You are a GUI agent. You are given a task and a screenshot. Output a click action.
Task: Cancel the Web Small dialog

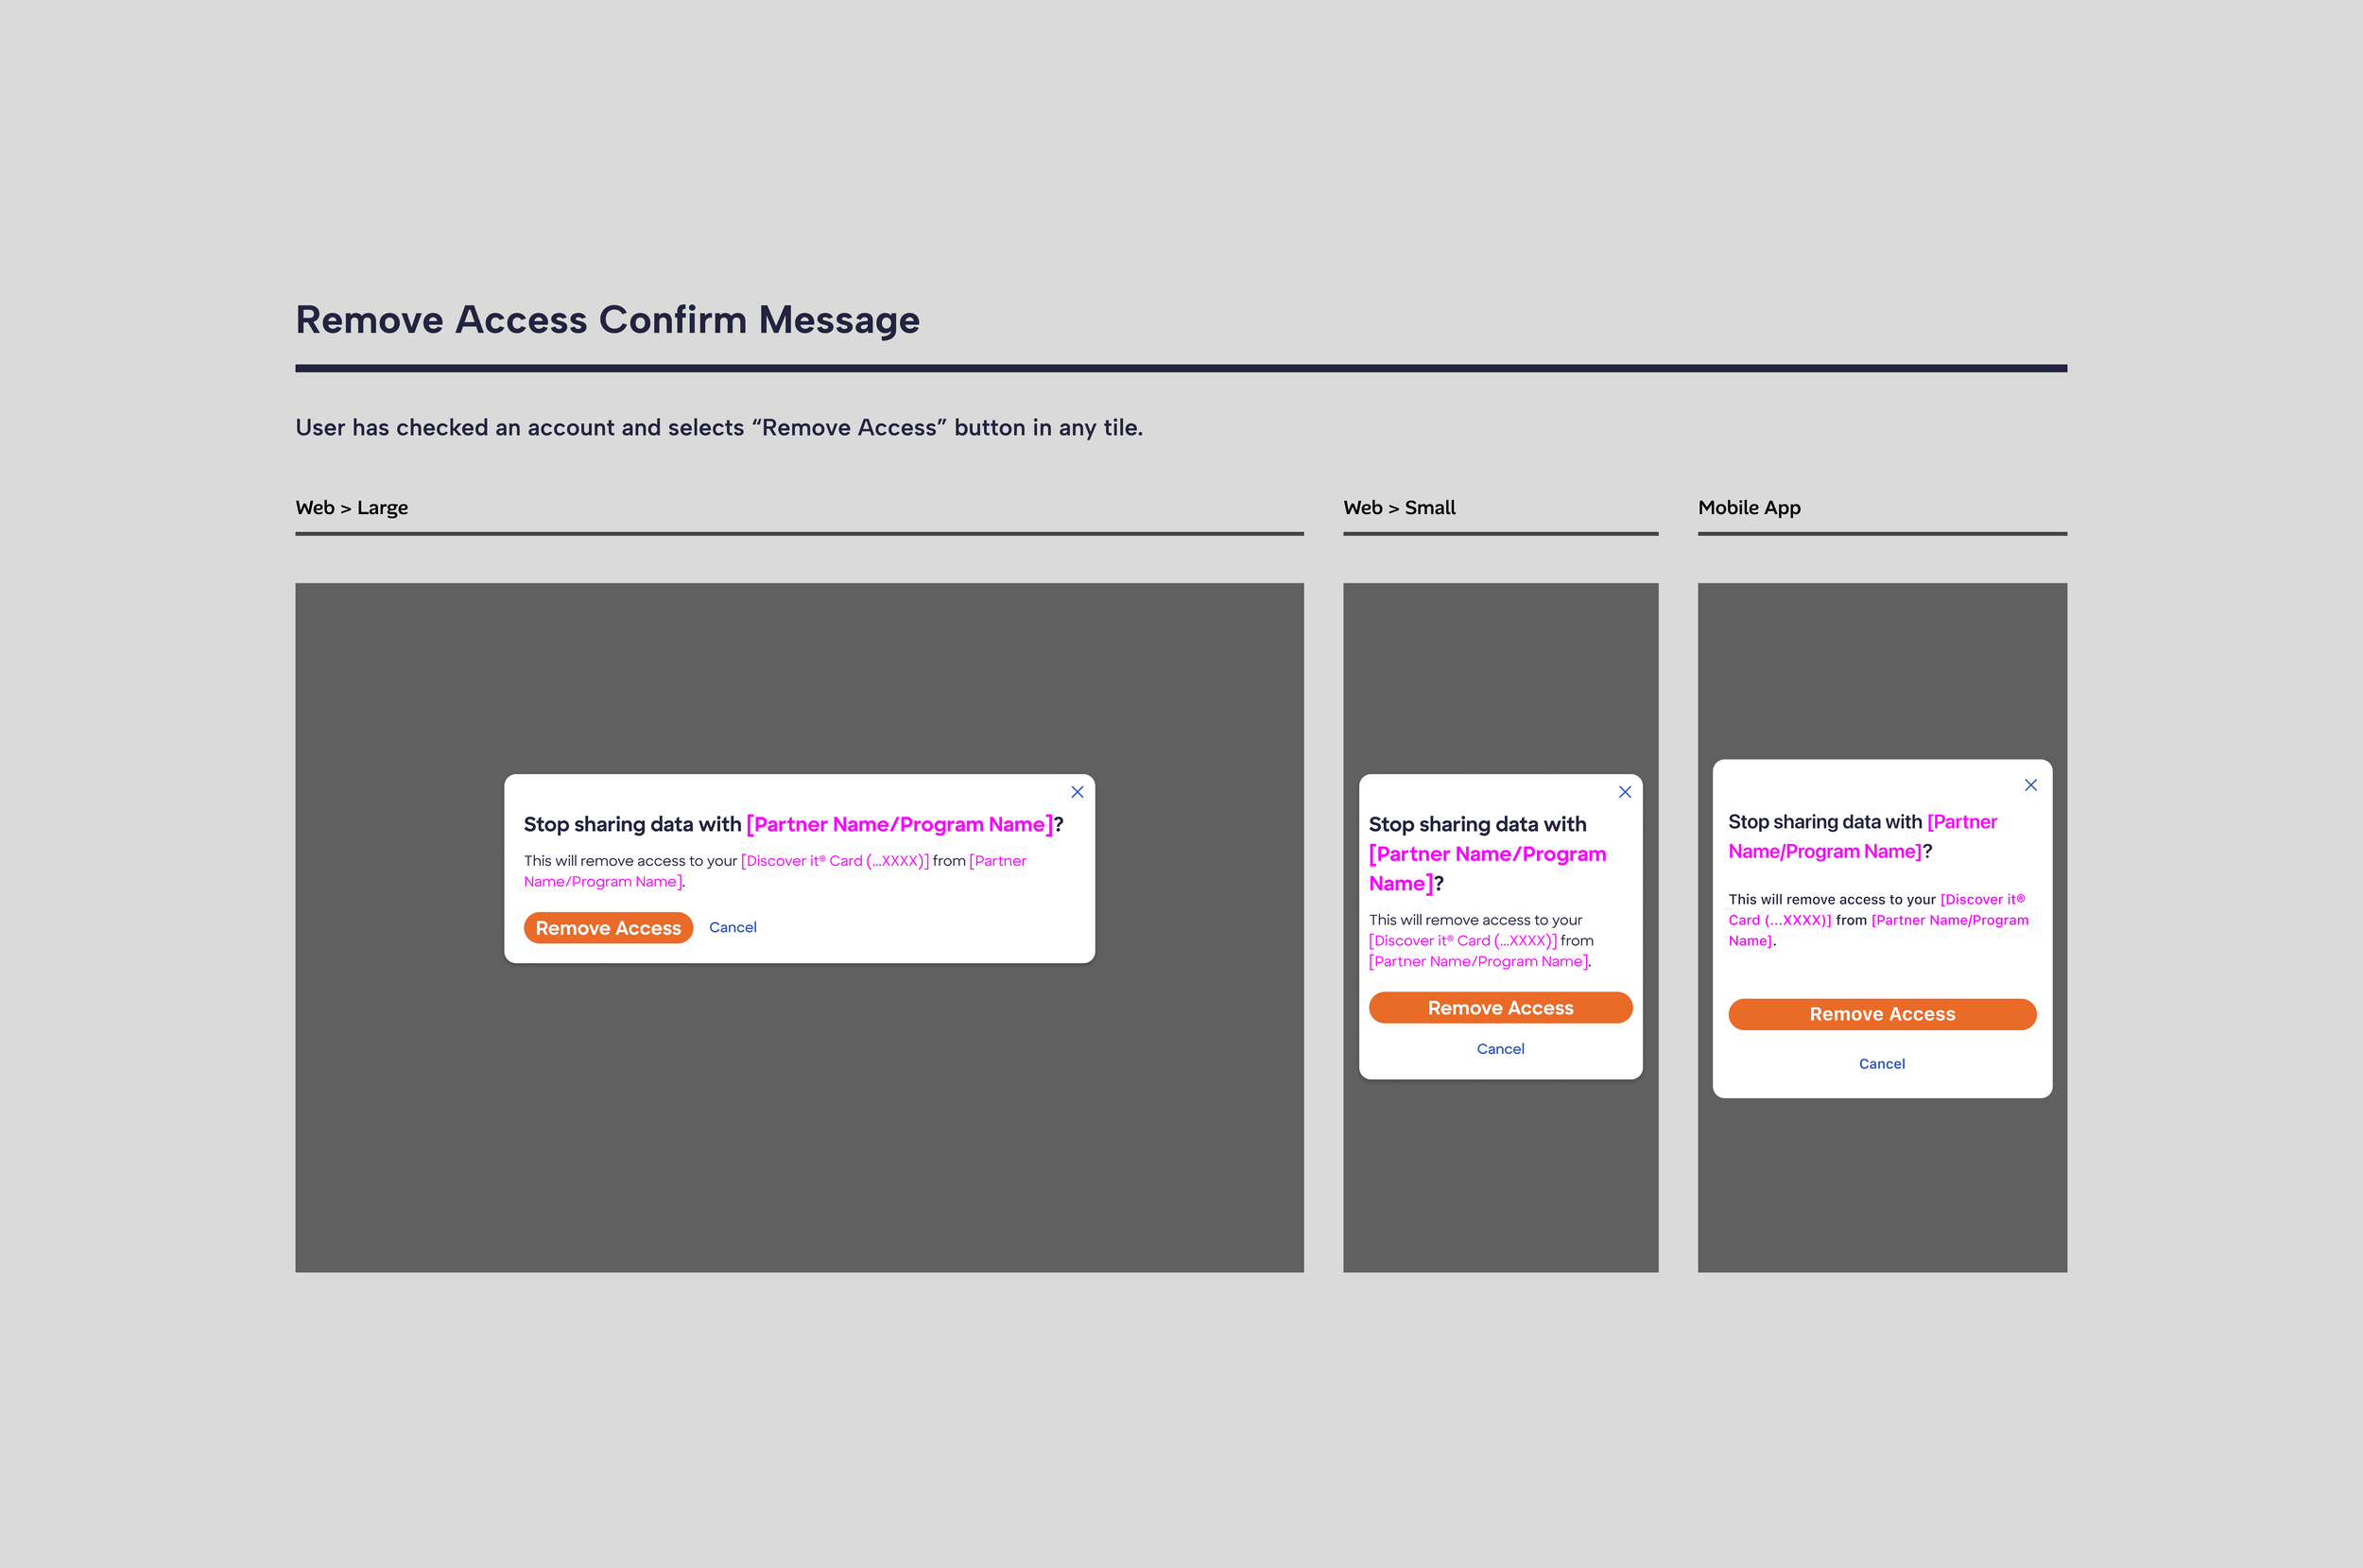point(1500,1049)
